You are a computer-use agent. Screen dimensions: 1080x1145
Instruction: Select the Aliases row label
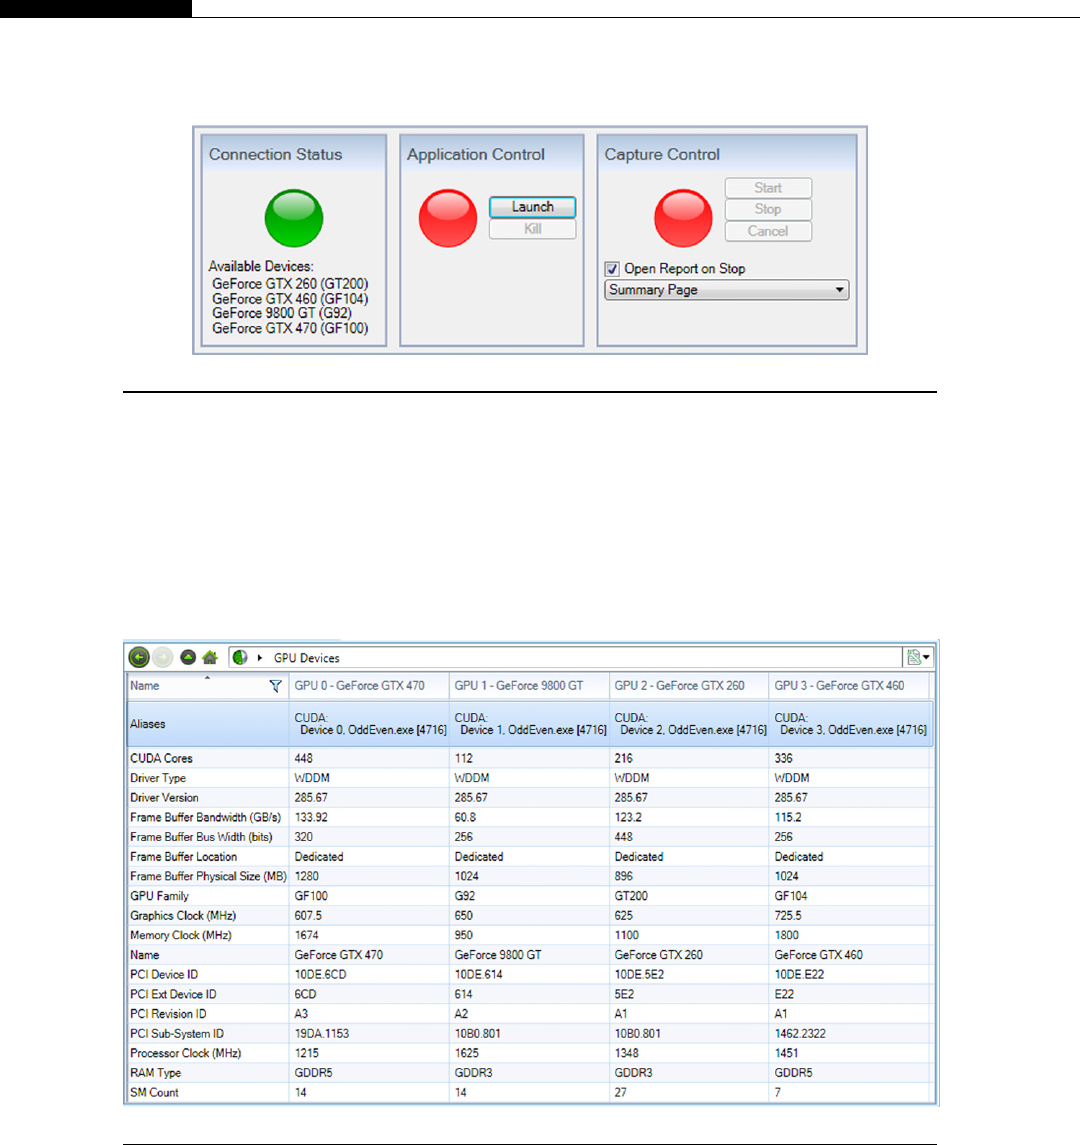click(x=148, y=724)
